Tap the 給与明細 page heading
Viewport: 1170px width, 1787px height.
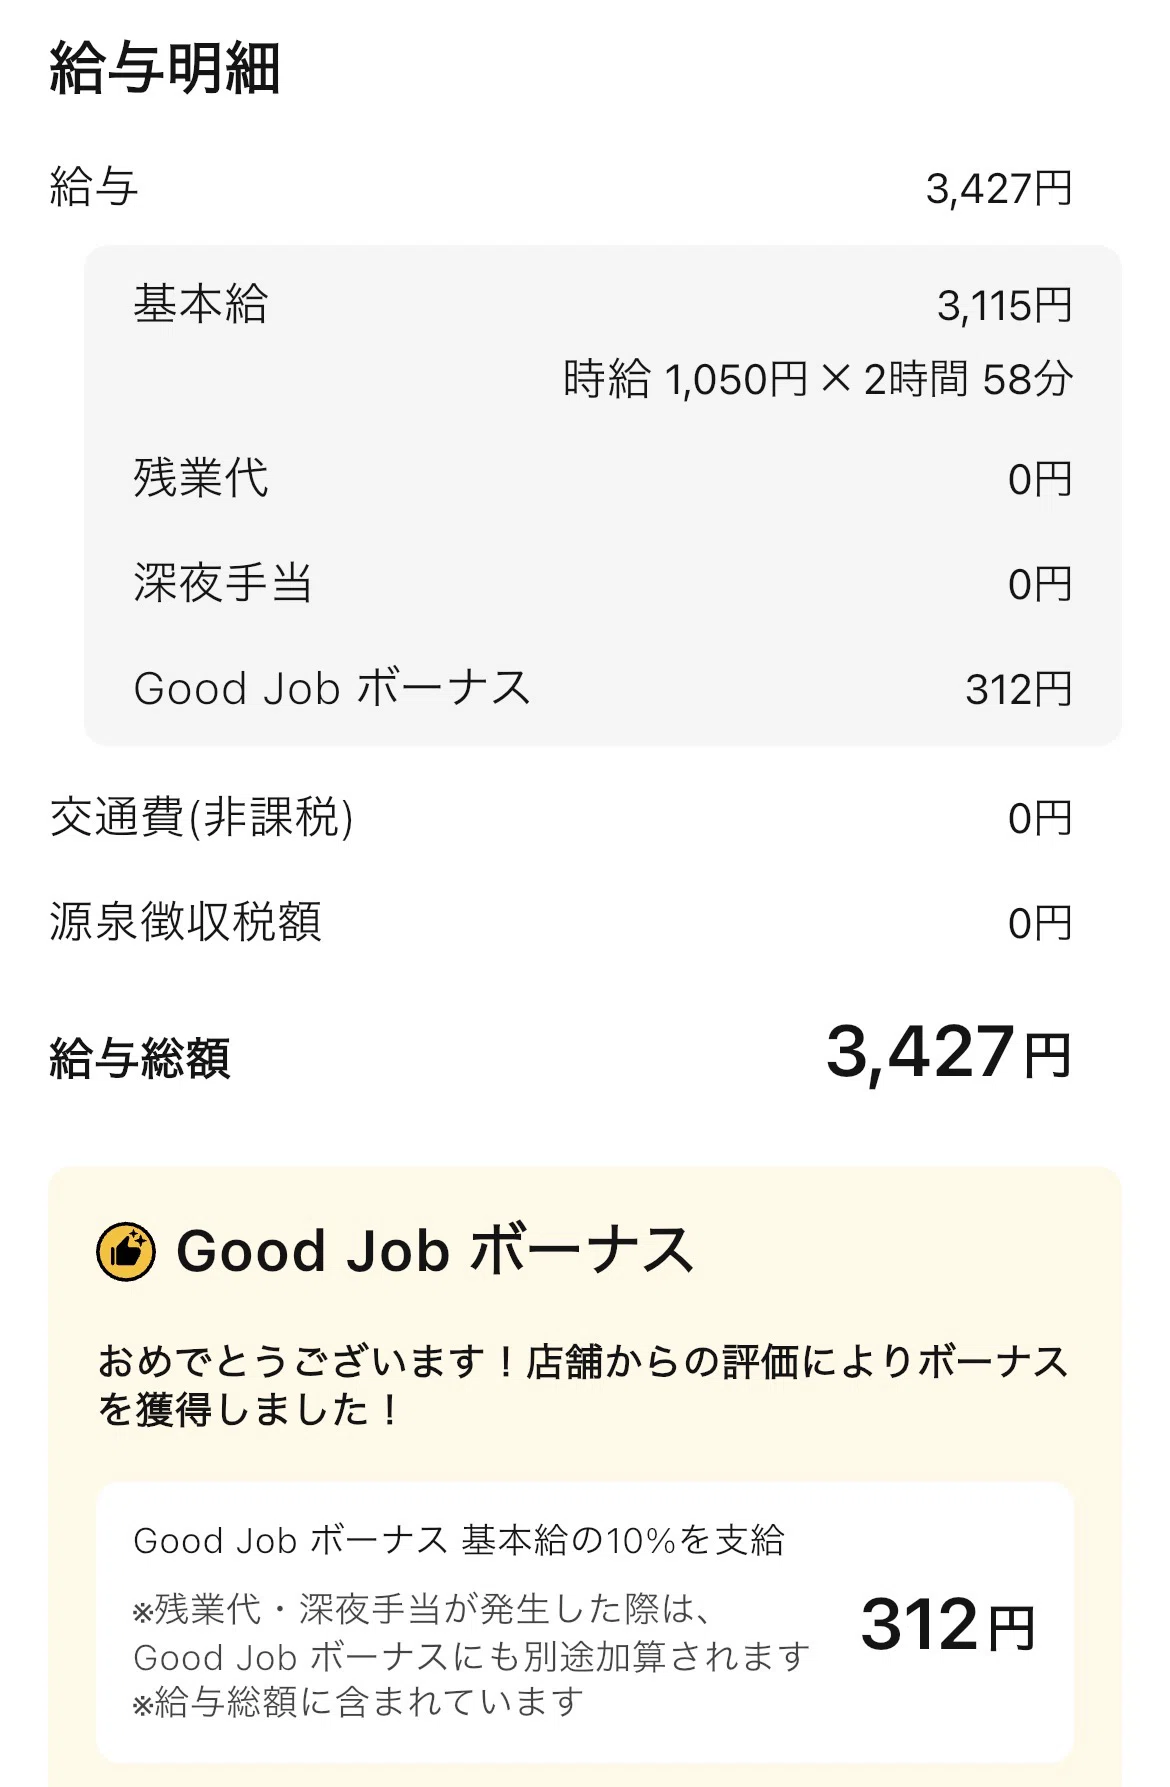click(165, 68)
